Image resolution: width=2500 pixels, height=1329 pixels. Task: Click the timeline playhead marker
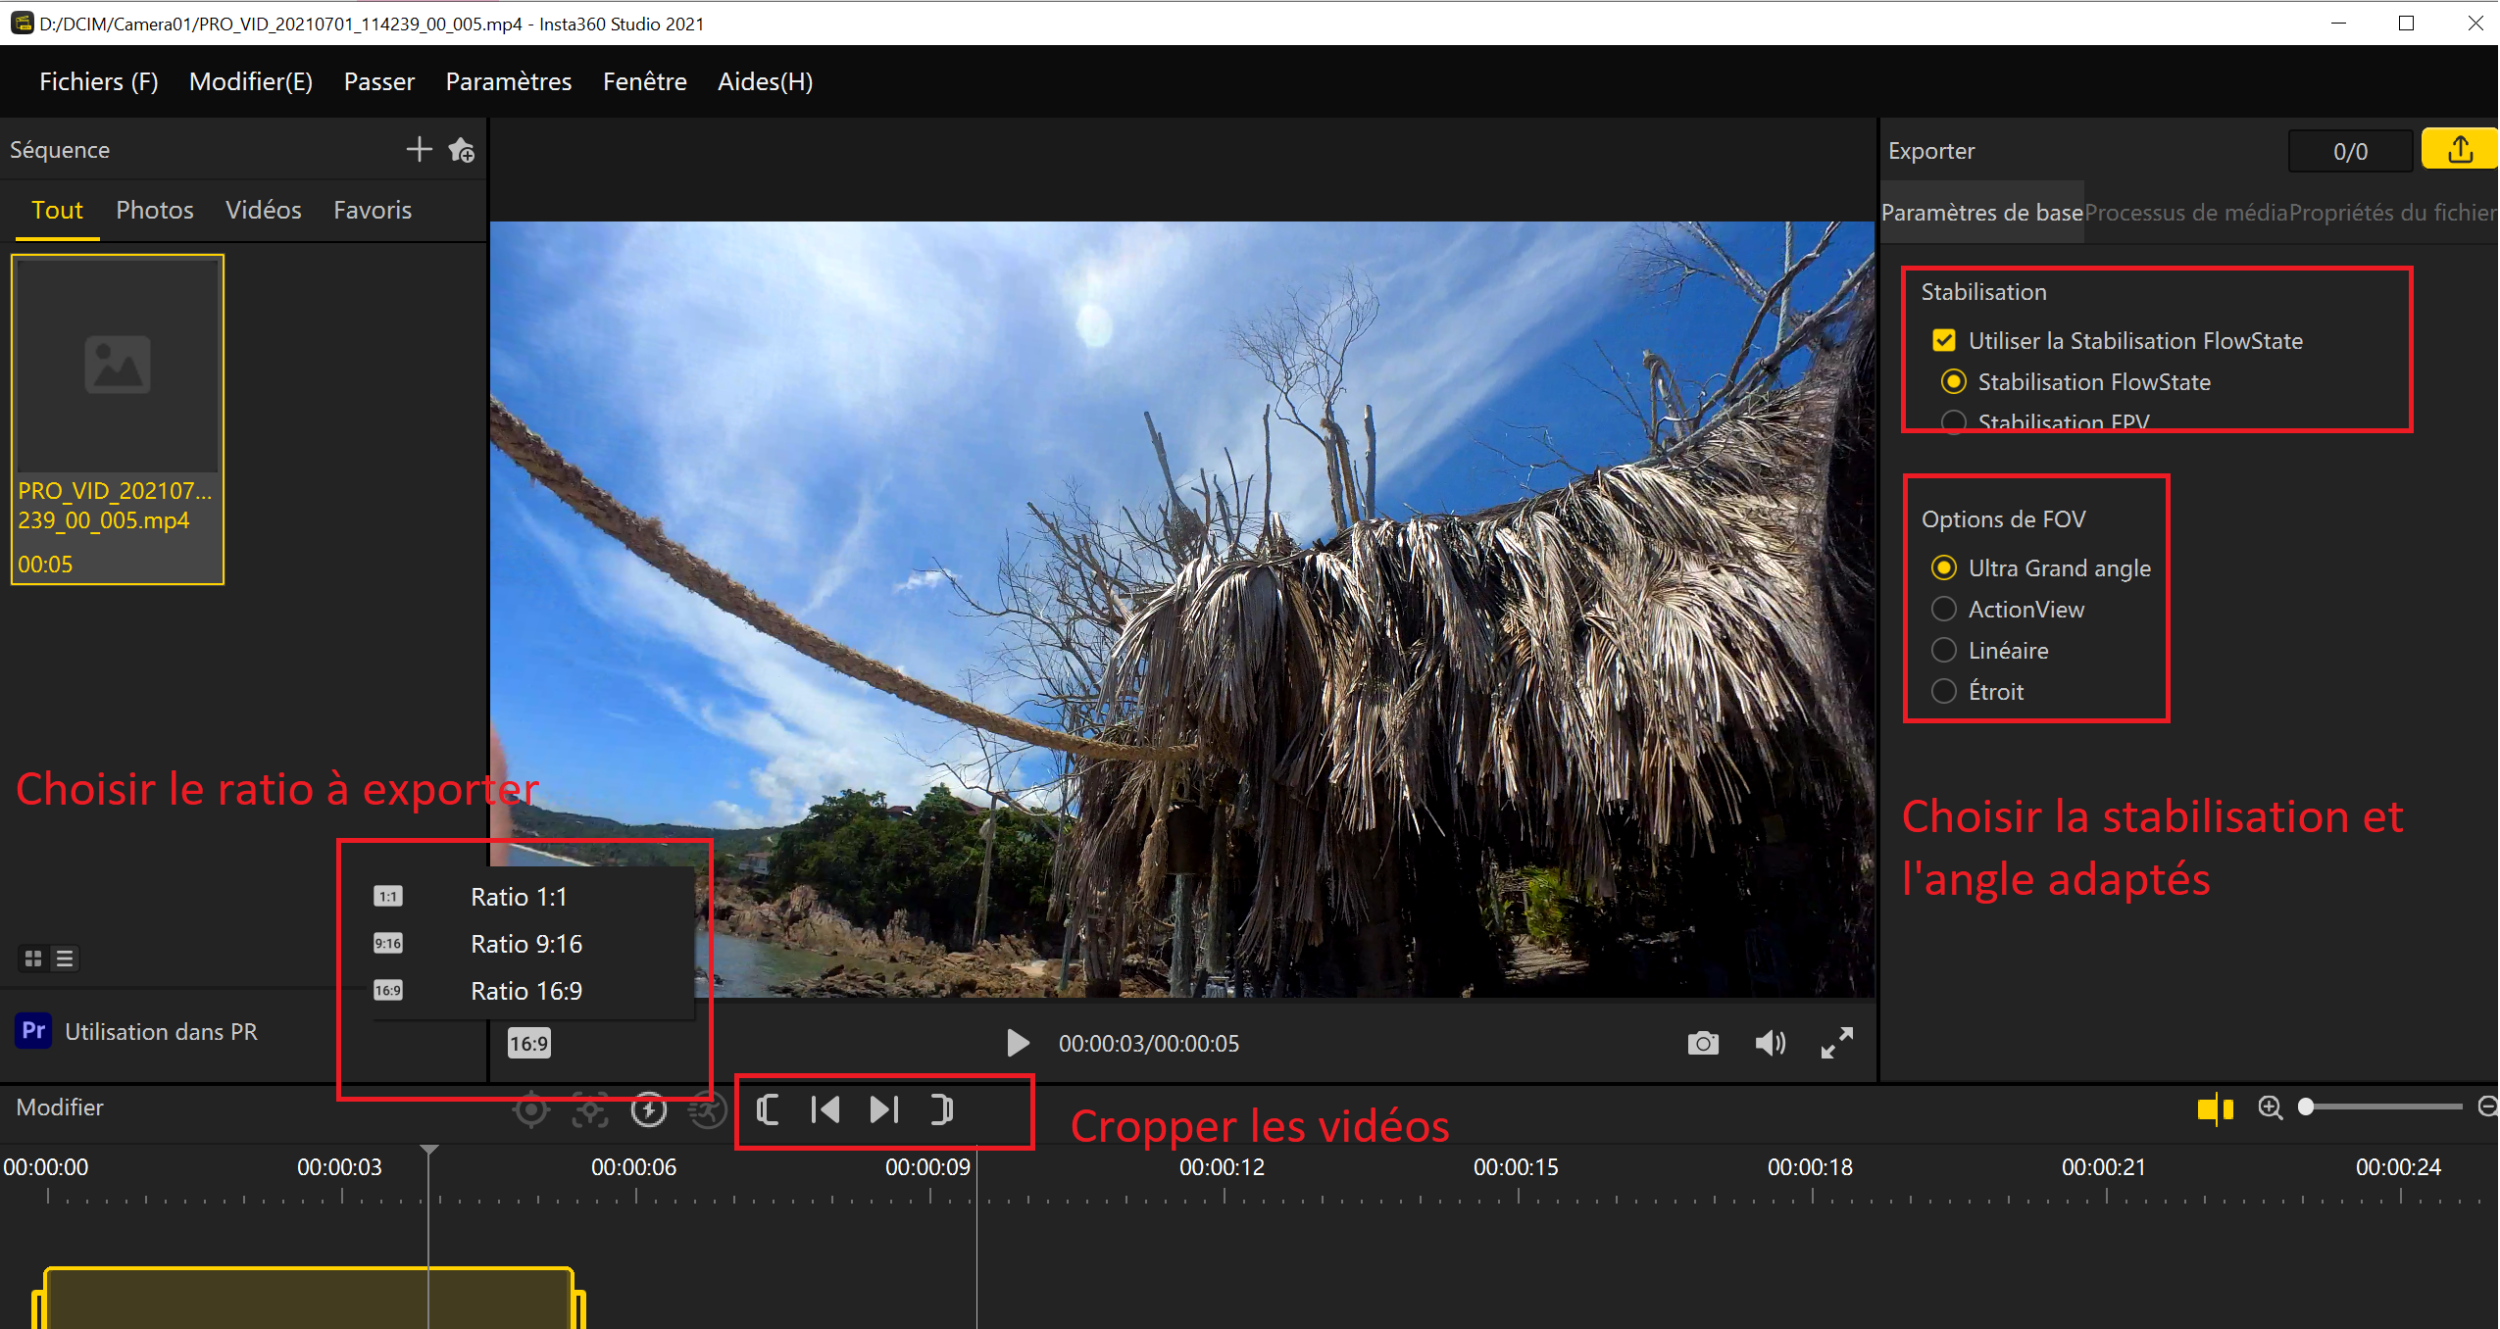pos(429,1151)
